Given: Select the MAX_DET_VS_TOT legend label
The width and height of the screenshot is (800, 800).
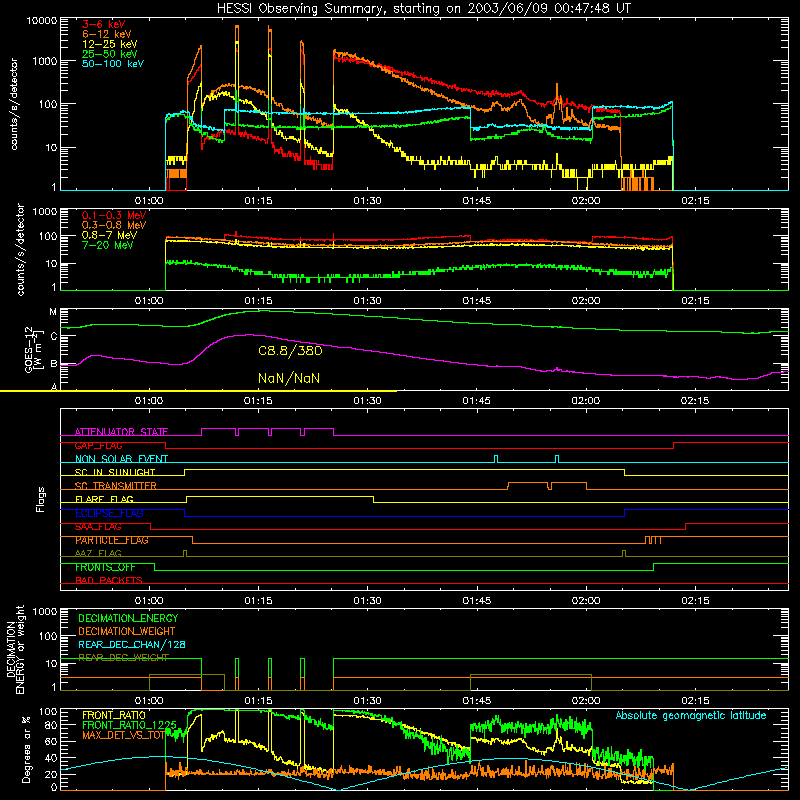Looking at the screenshot, I should [x=124, y=735].
